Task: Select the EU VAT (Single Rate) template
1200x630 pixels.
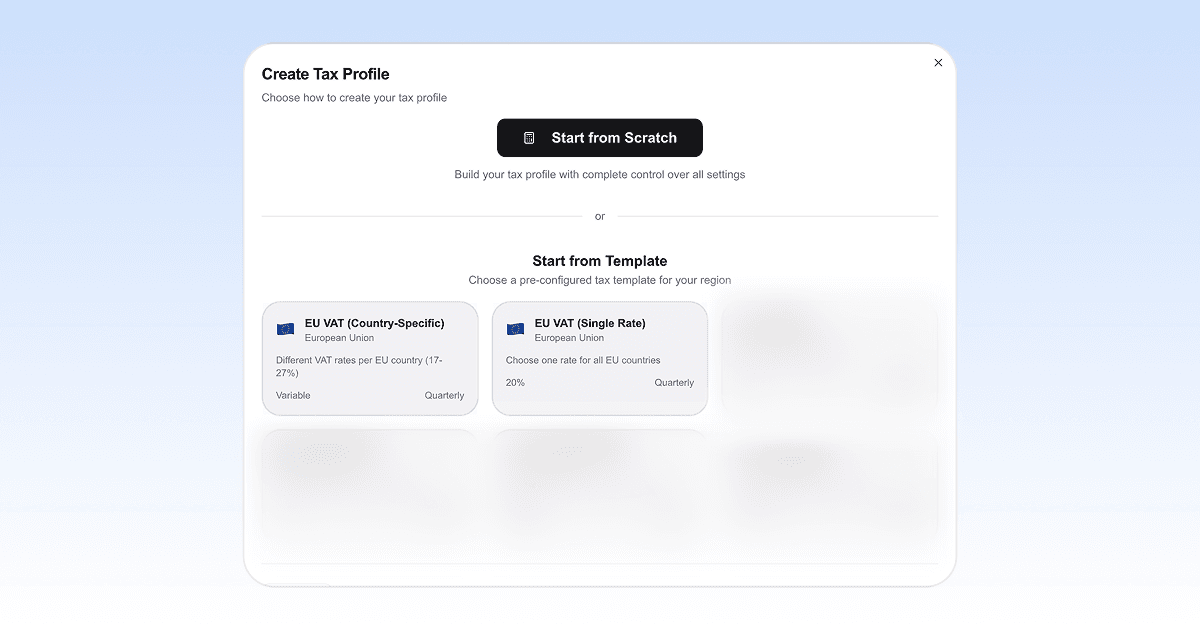Action: 599,358
